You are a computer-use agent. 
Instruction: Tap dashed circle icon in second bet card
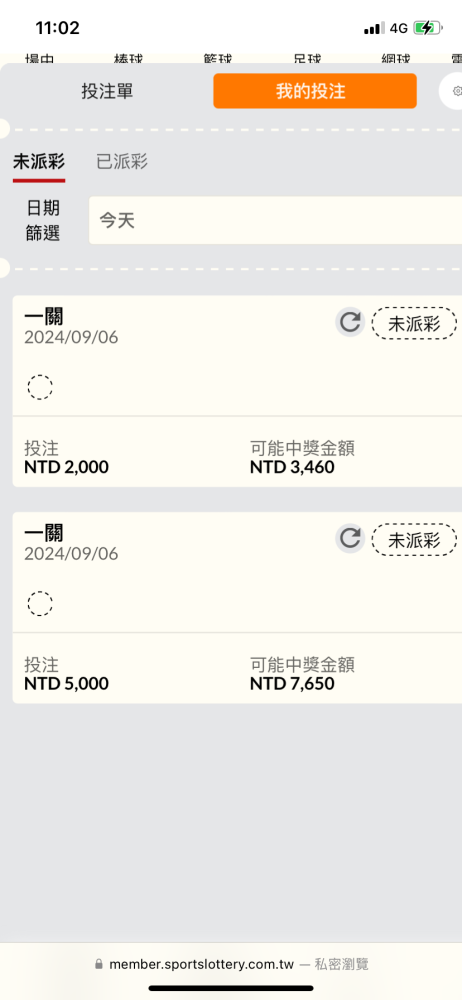(x=40, y=604)
